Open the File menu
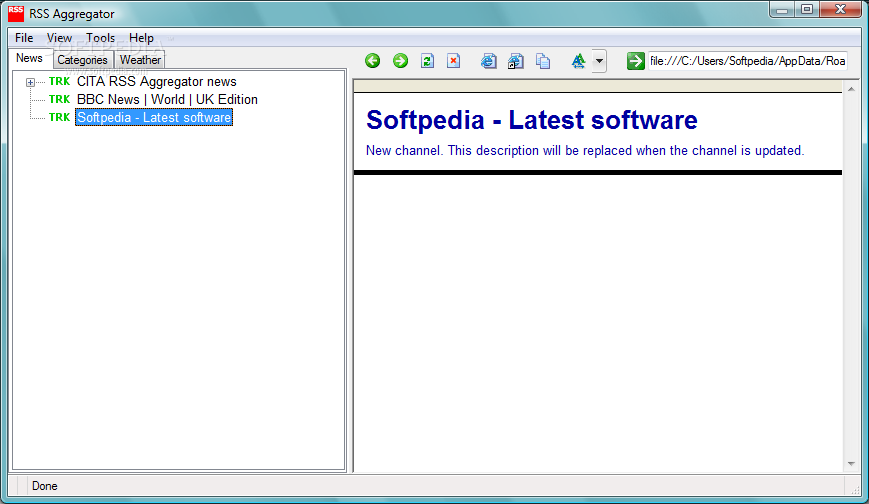The width and height of the screenshot is (869, 504). click(24, 38)
